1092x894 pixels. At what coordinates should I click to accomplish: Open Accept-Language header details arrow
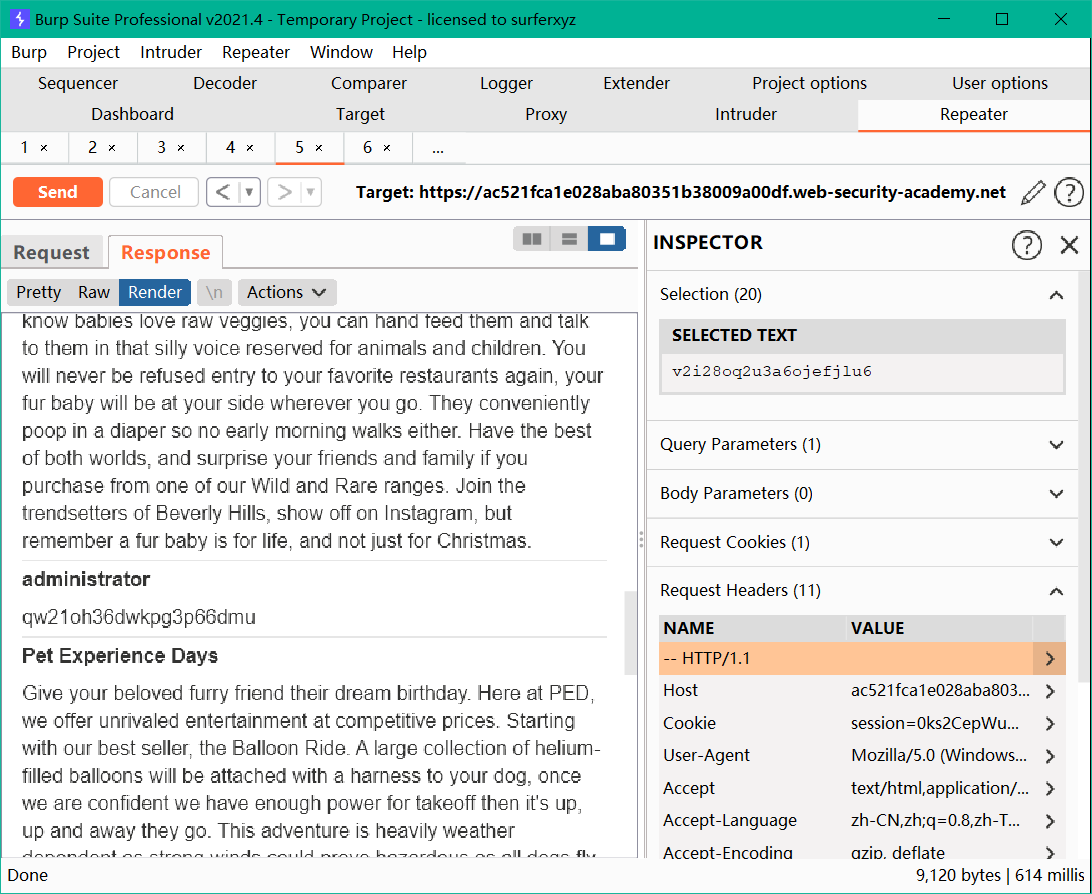coord(1050,821)
